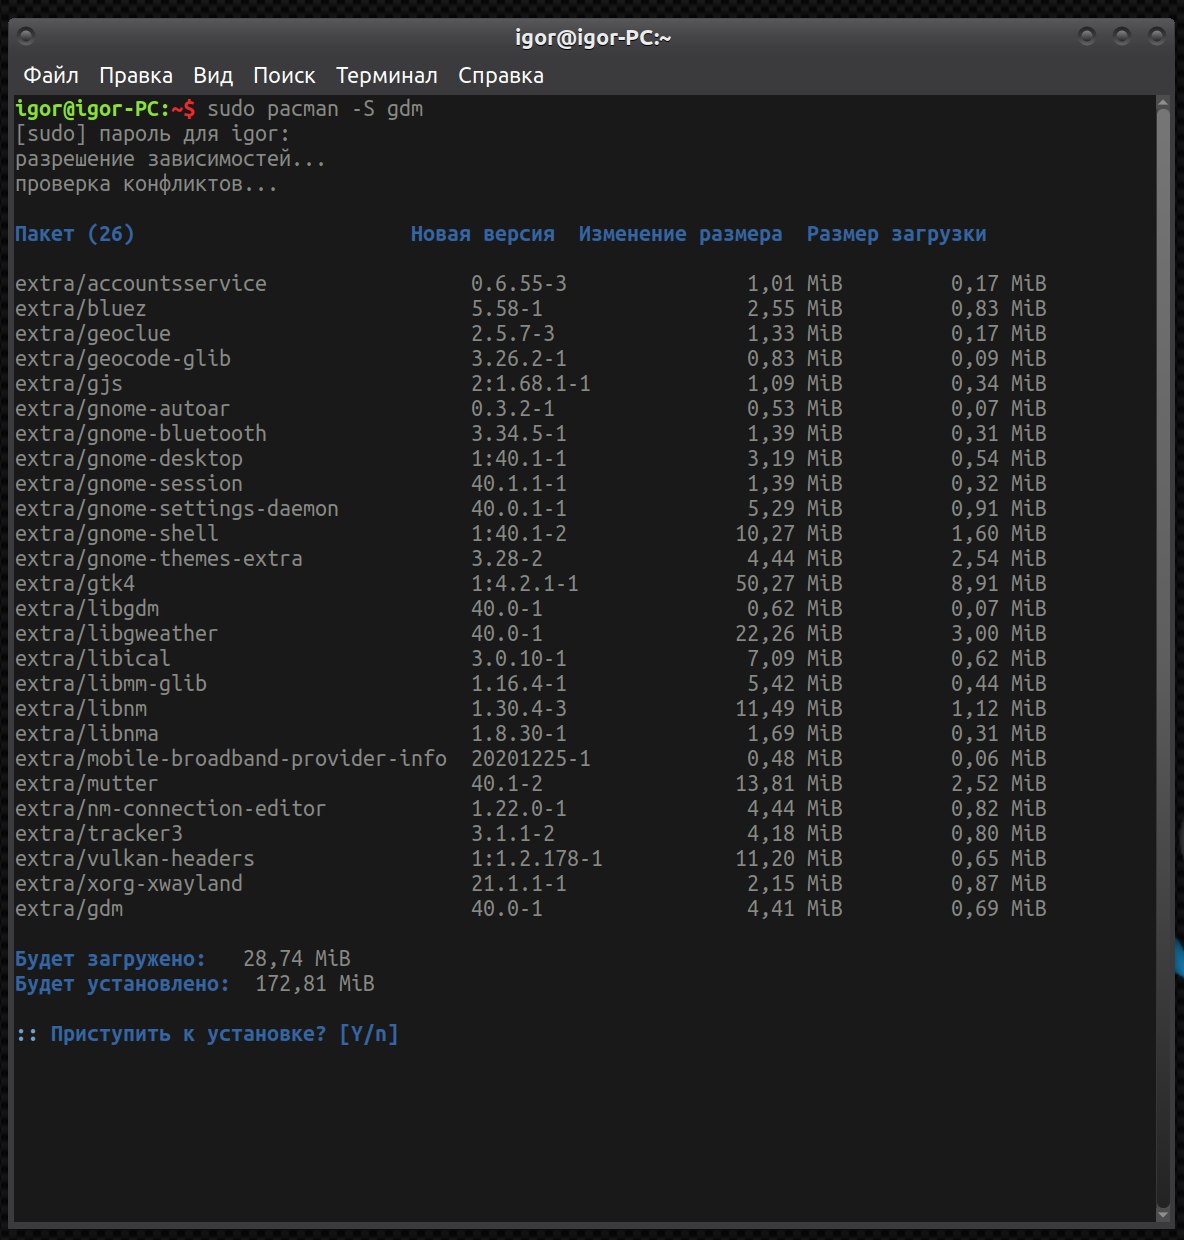Image resolution: width=1184 pixels, height=1240 pixels.
Task: Click the 'Новая версия' column header
Action: 483,234
